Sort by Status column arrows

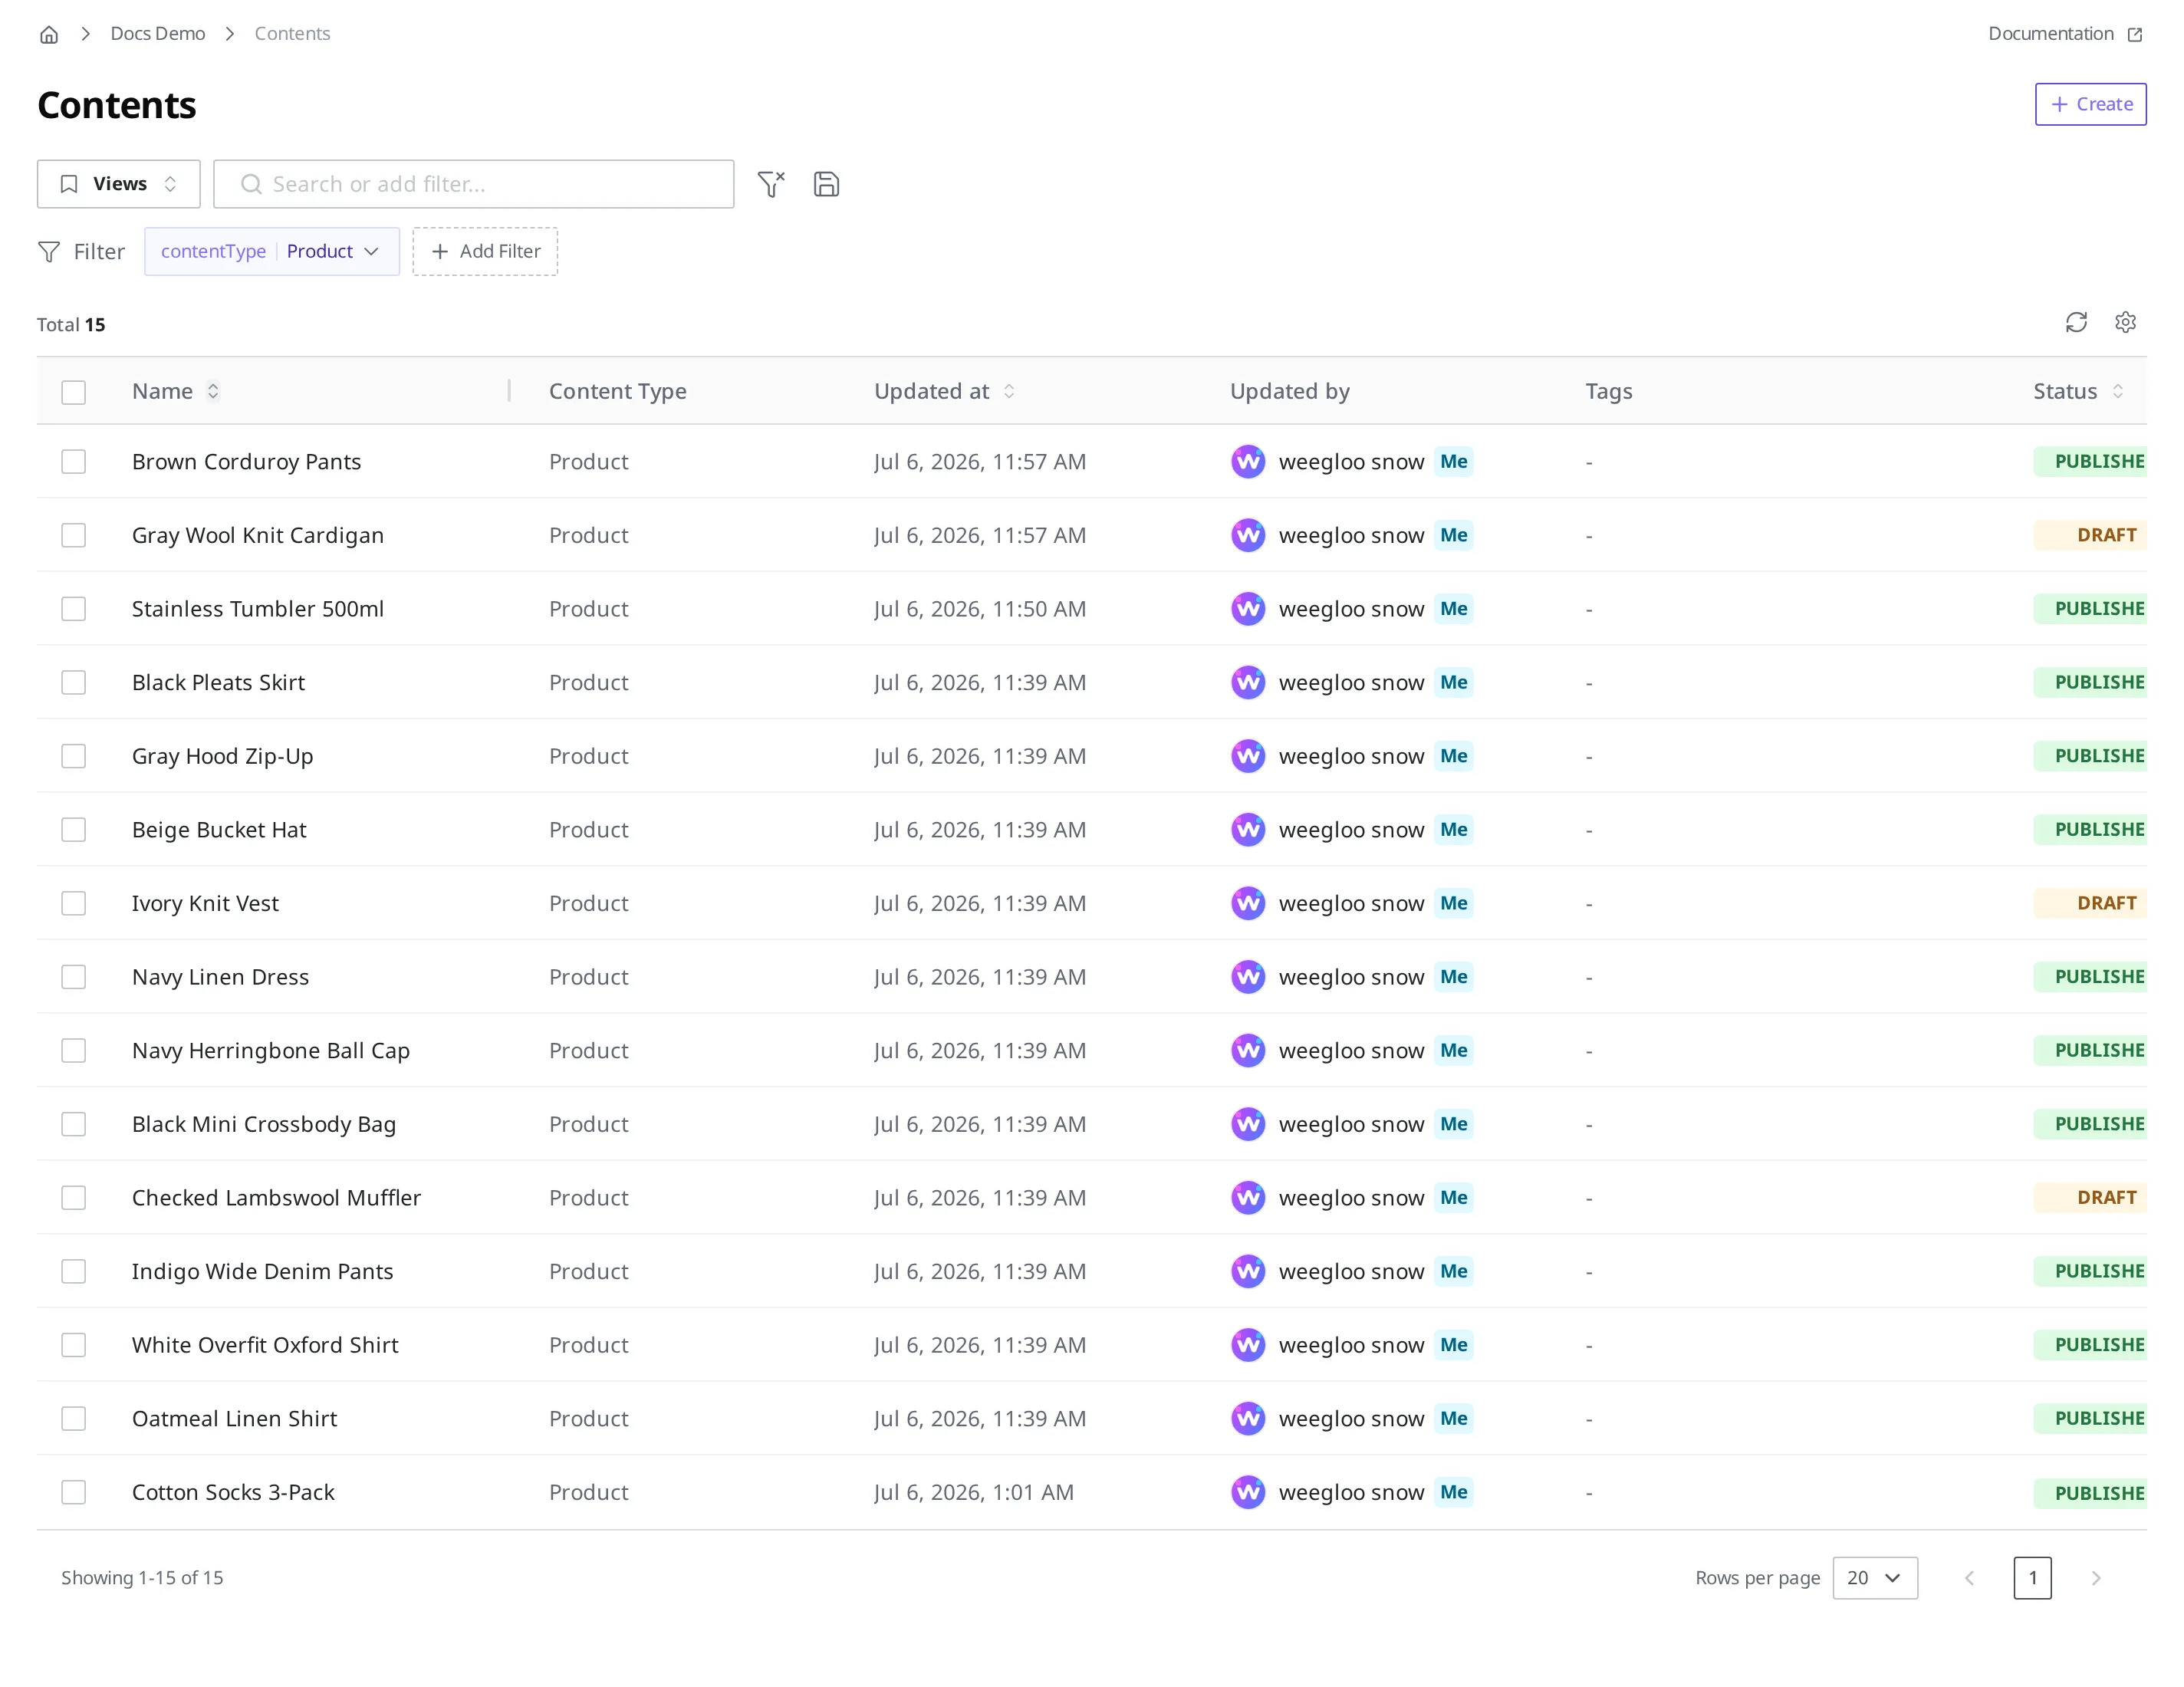(2117, 391)
